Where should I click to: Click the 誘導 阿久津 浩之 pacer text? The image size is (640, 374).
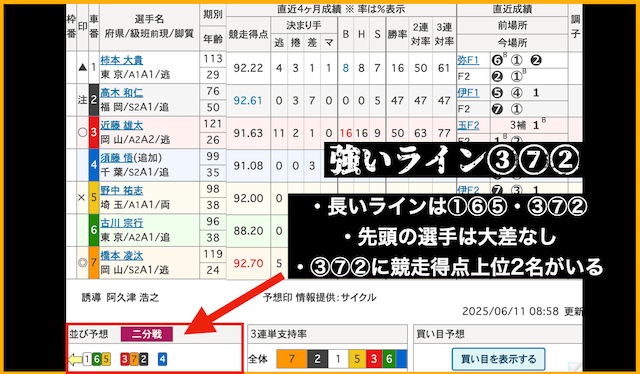[120, 298]
